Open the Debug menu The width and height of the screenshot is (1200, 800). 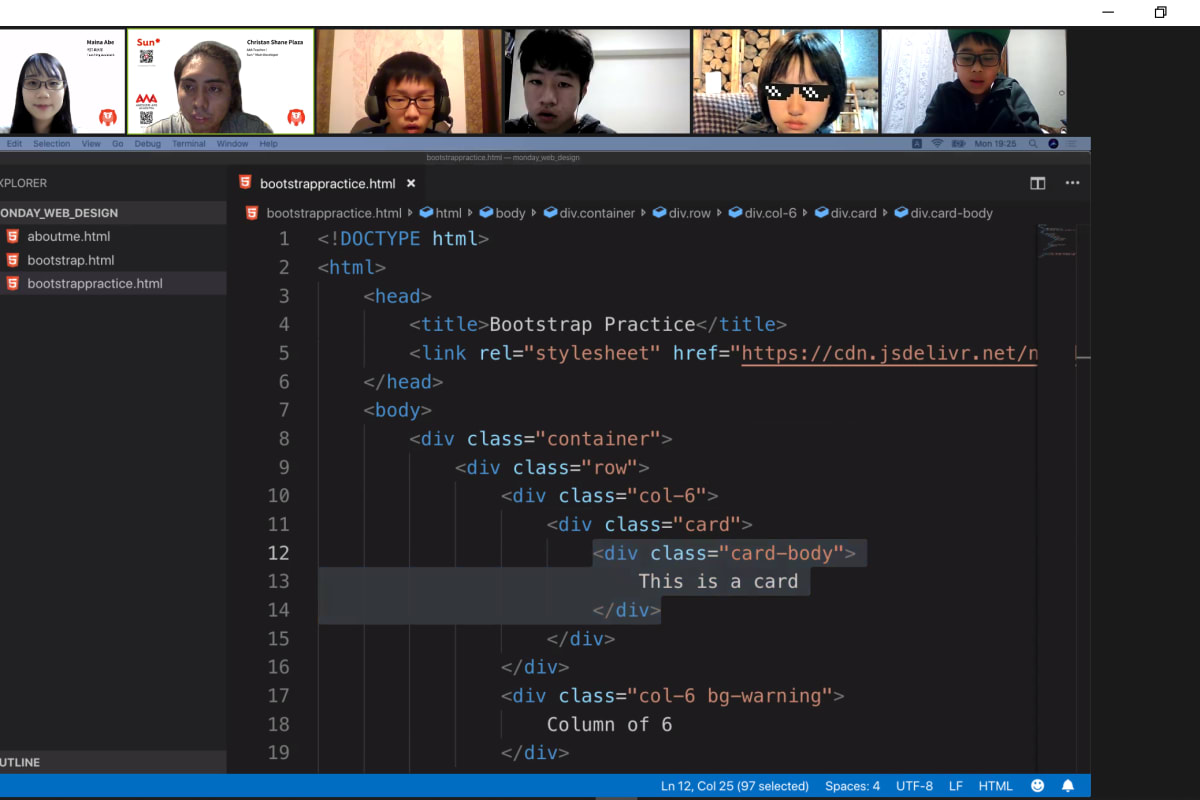tap(147, 144)
